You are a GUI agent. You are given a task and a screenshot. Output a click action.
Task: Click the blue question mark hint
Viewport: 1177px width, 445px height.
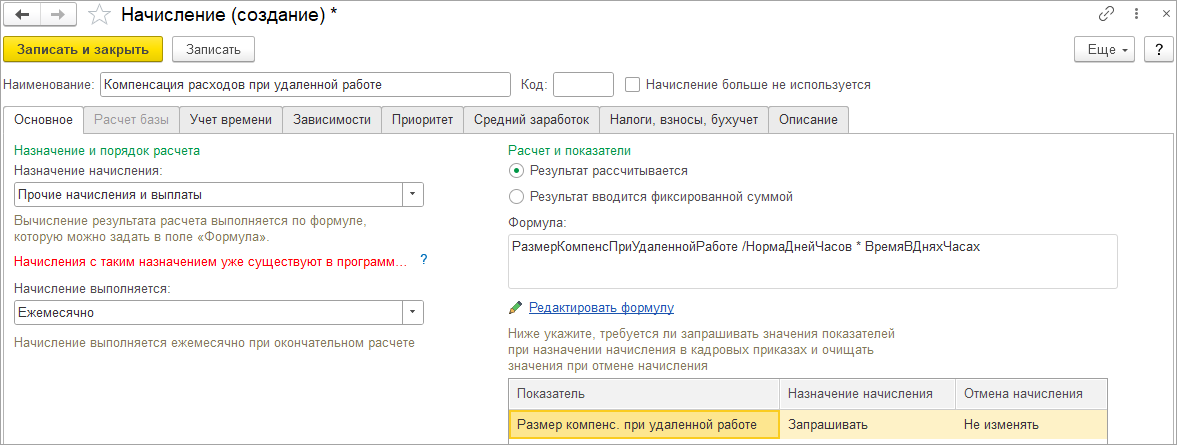point(424,260)
